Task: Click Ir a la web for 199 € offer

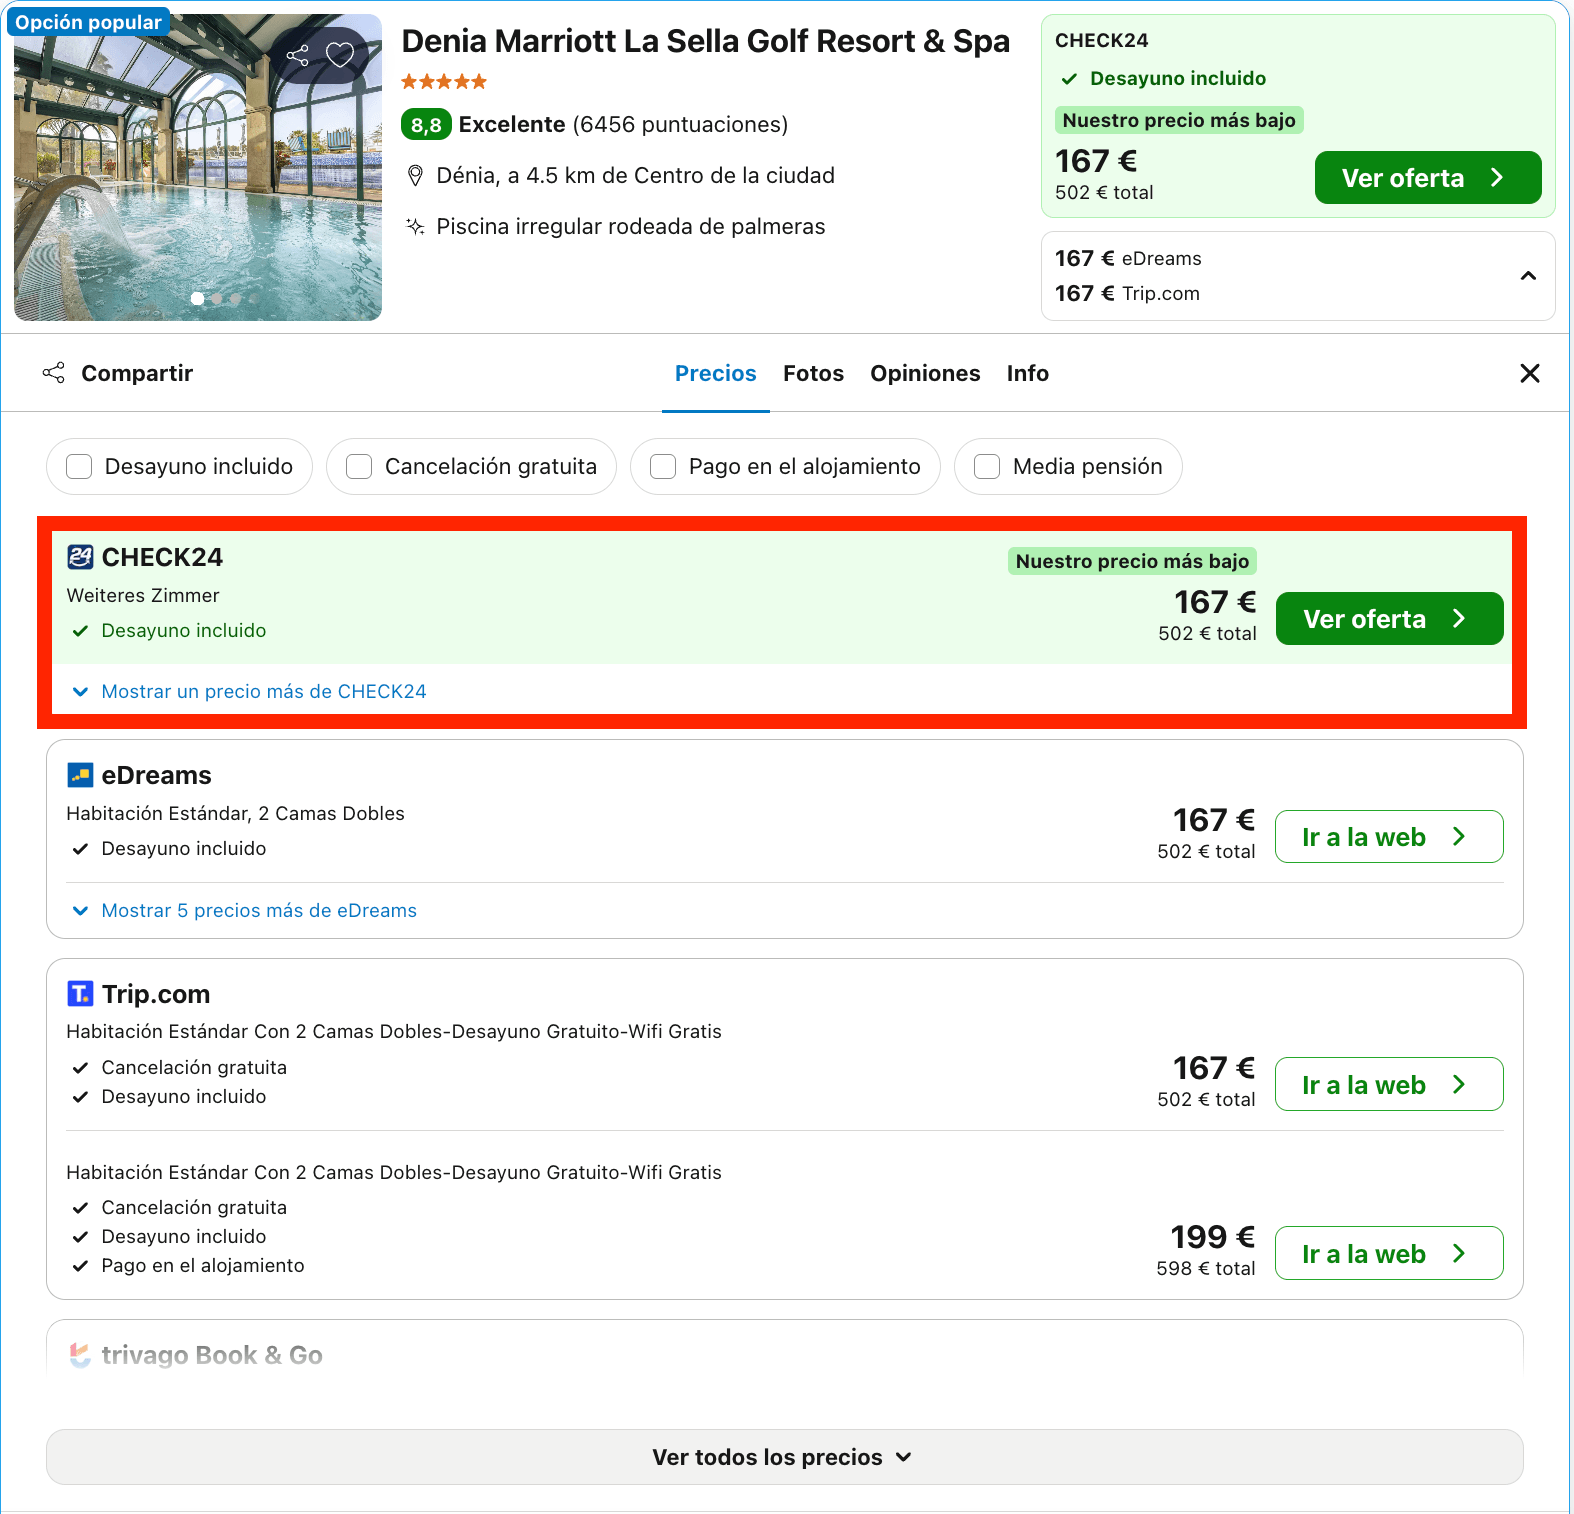Action: coord(1389,1253)
